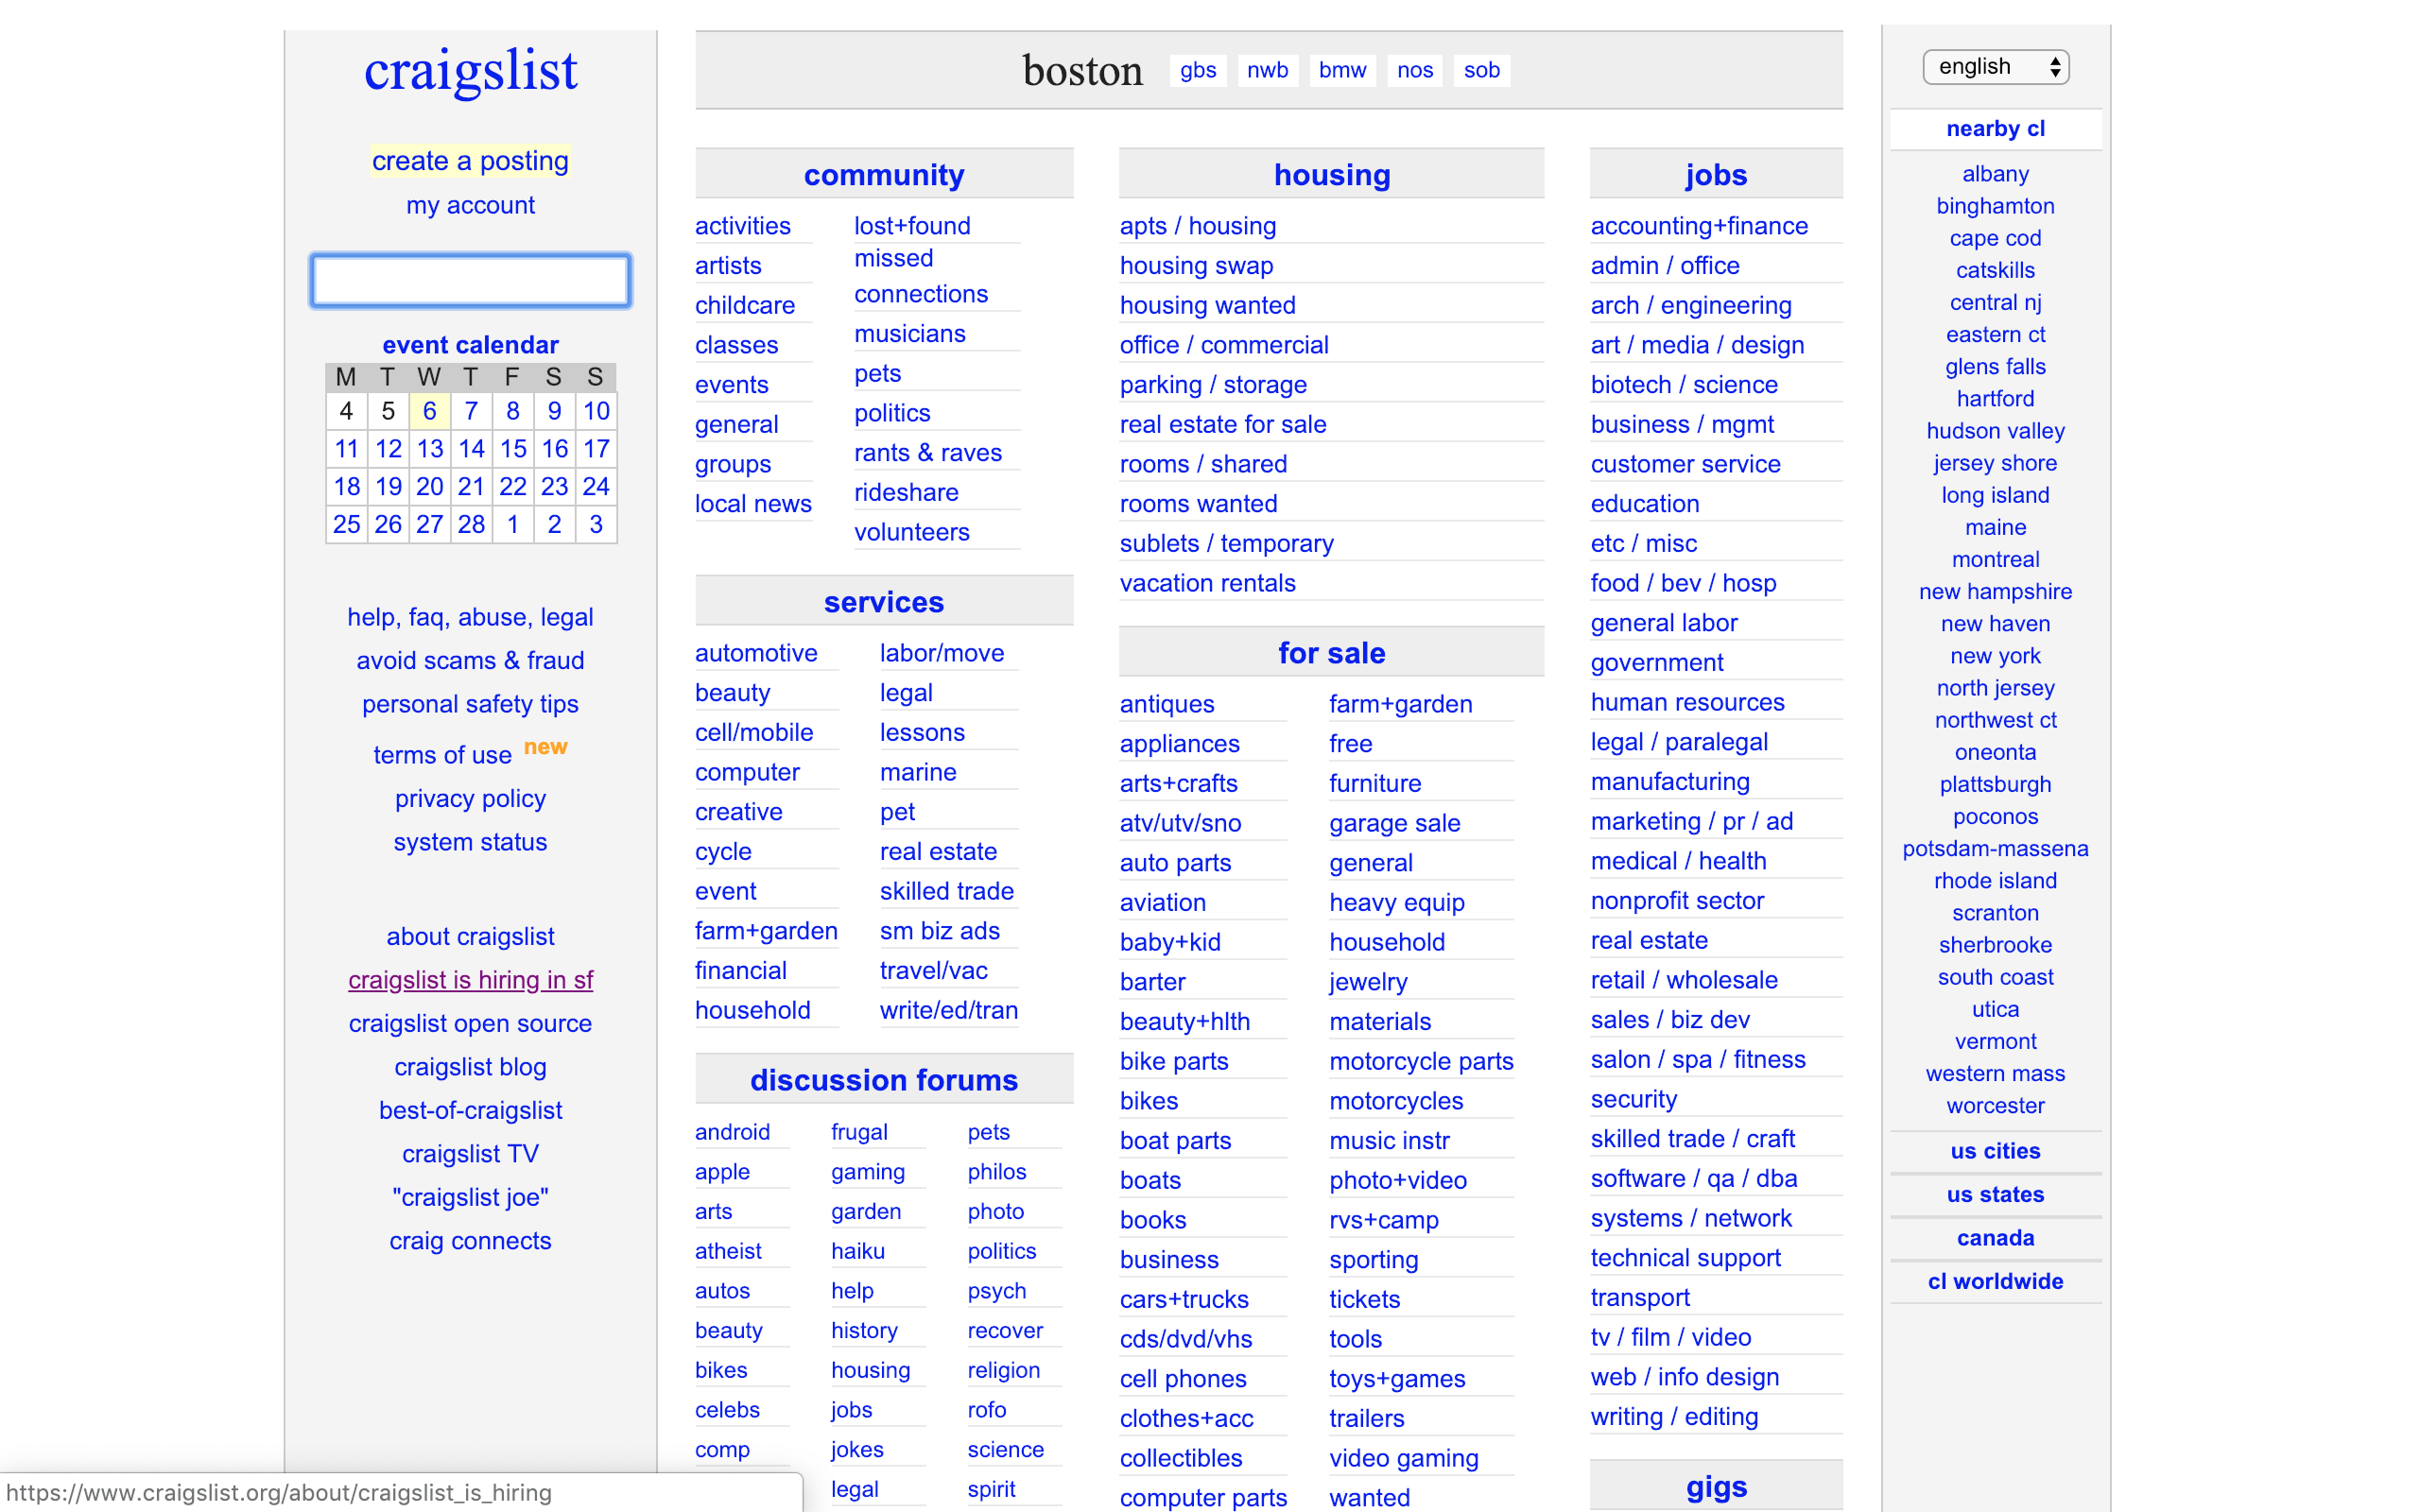Expand the us cities section

(1994, 1151)
